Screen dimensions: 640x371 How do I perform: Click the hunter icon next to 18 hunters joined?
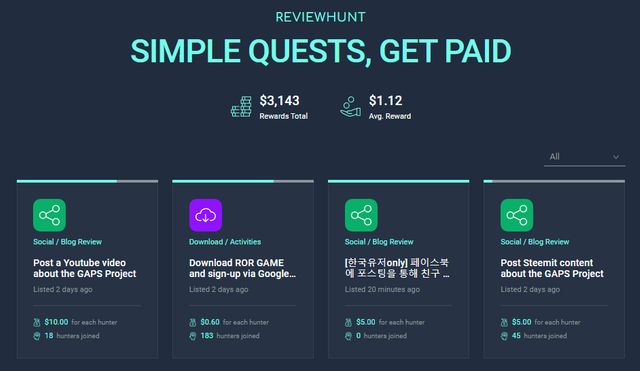[x=37, y=336]
